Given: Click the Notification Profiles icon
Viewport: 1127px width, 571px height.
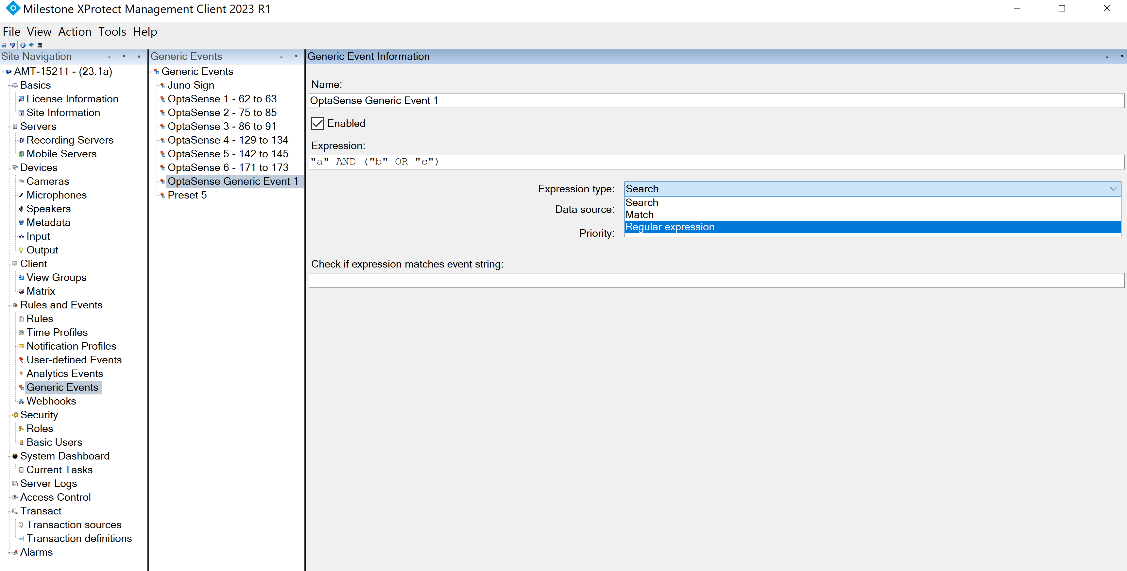Looking at the screenshot, I should point(22,346).
